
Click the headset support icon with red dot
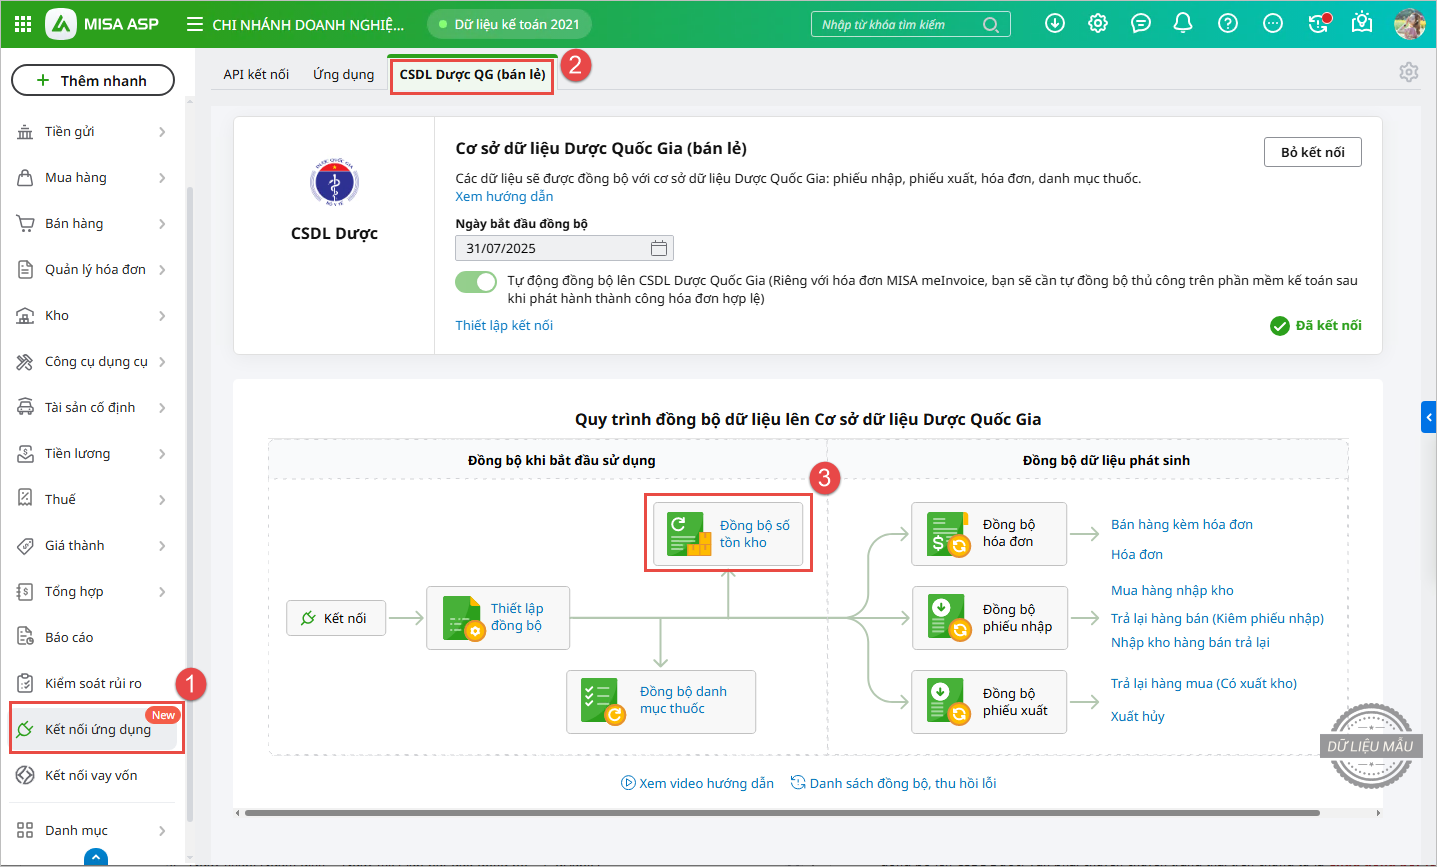[x=1319, y=23]
